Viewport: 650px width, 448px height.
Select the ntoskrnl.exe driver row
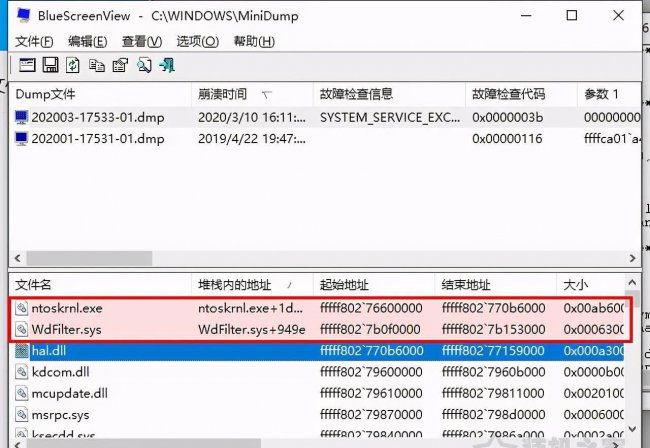[317, 308]
